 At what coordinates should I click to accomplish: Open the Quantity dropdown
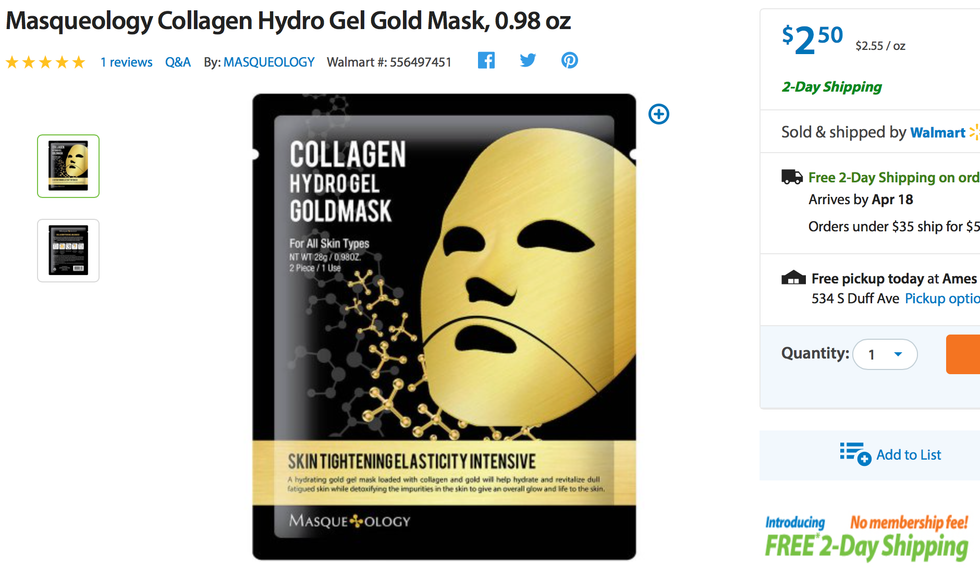click(885, 355)
